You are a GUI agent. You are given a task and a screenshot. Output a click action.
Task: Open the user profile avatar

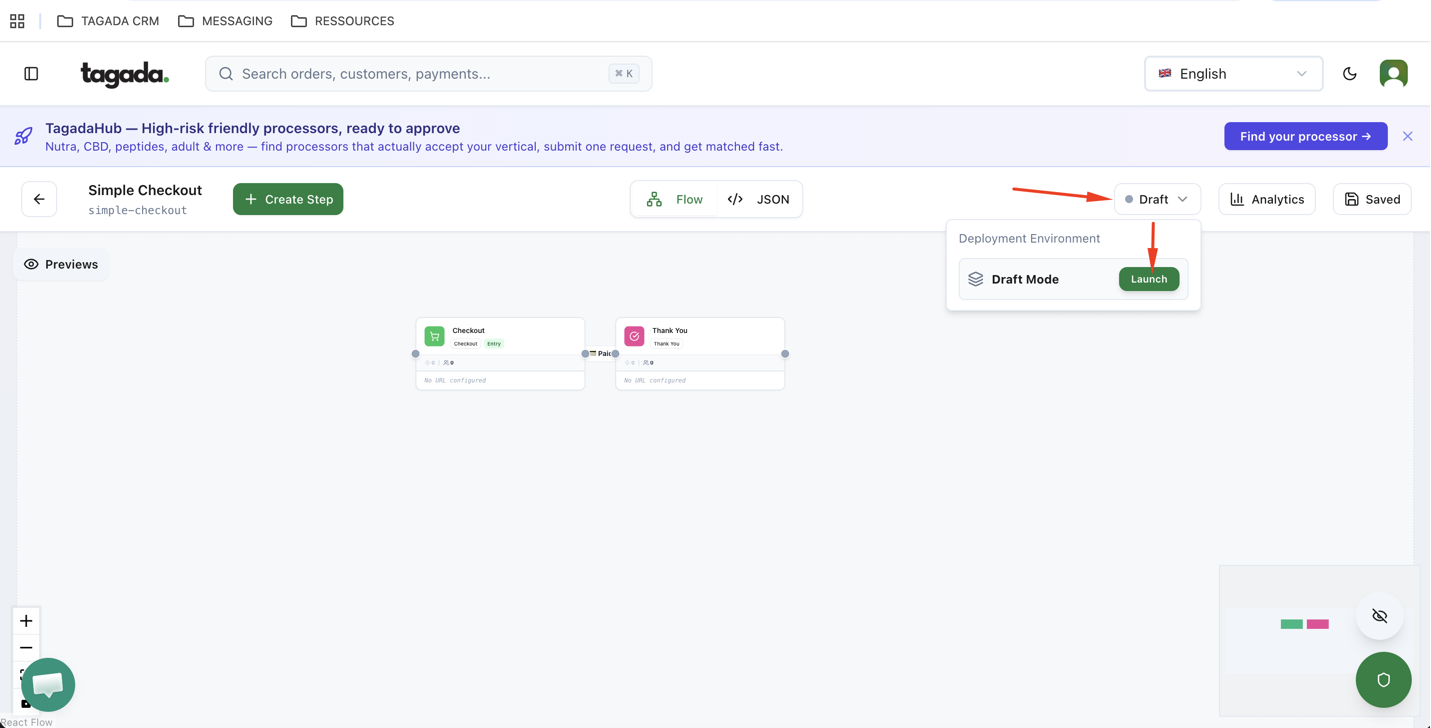tap(1393, 74)
